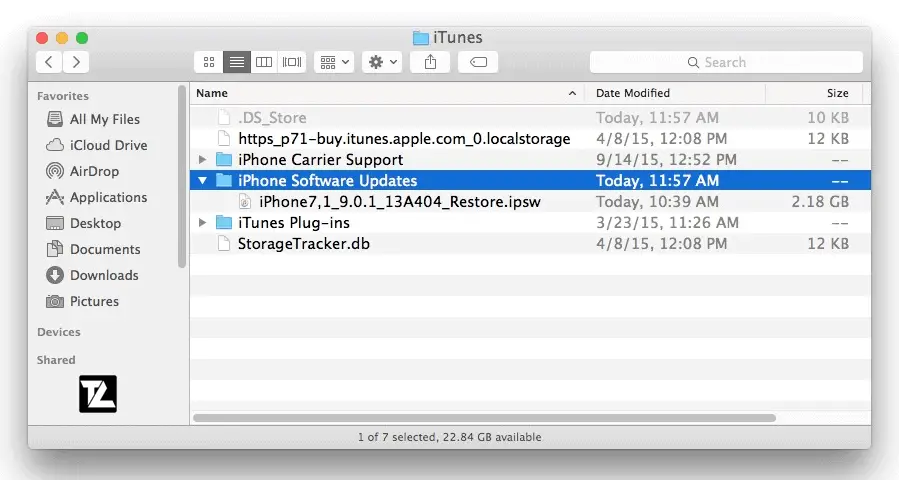Minimize the window with yellow button

tap(62, 38)
